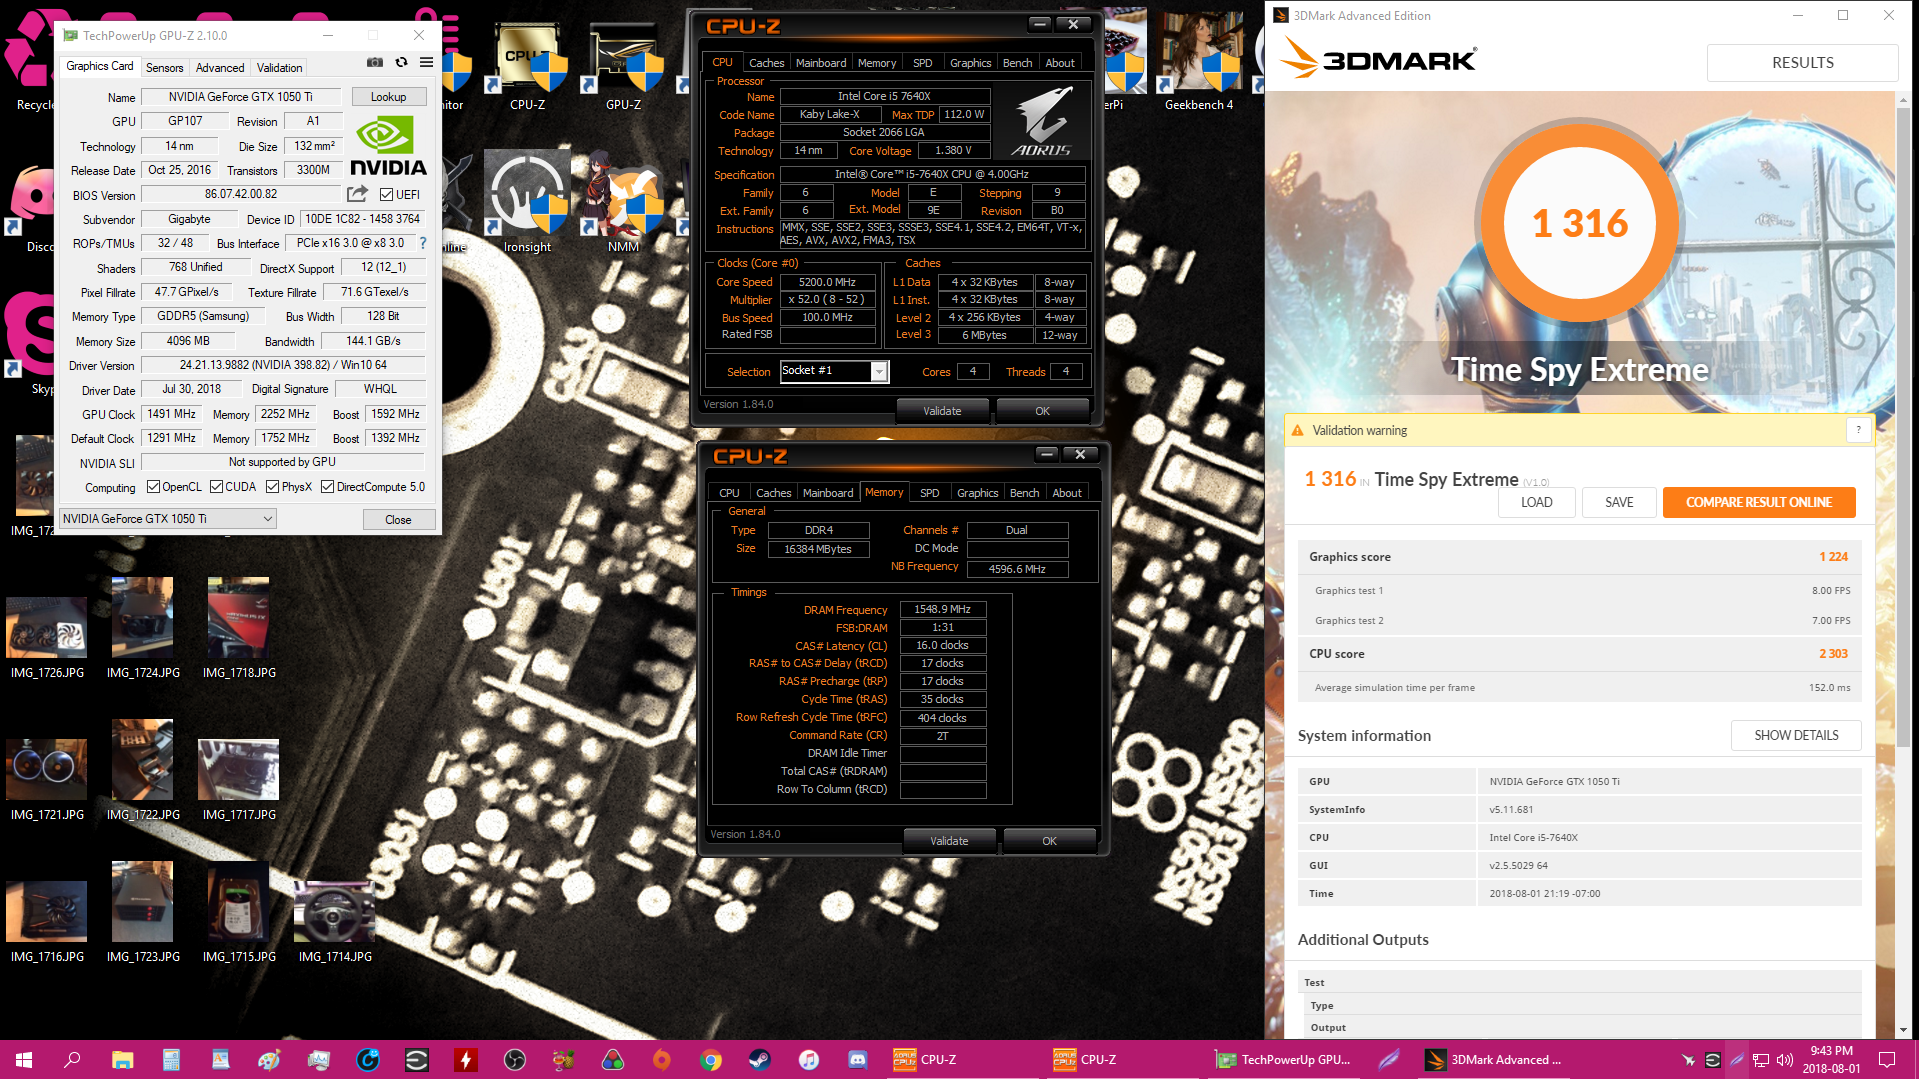This screenshot has height=1079, width=1919.
Task: Open the notification action center icon
Action: [1887, 1059]
